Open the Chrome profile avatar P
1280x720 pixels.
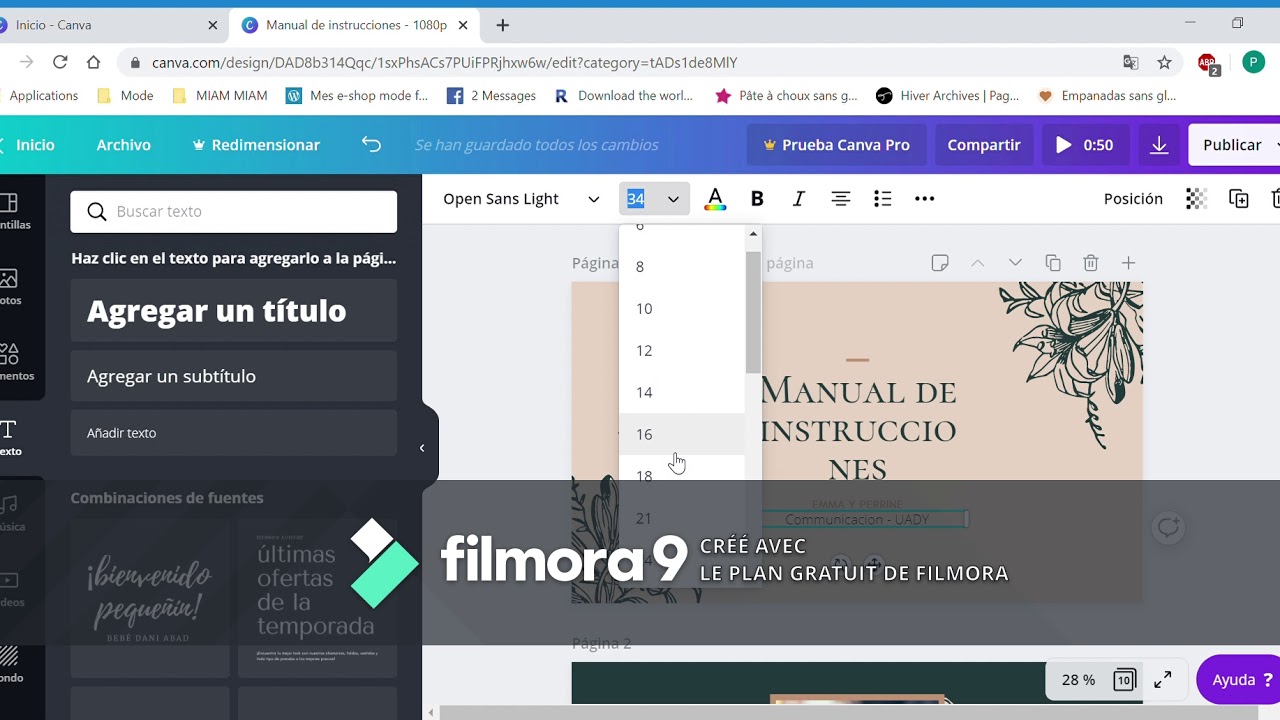1254,63
